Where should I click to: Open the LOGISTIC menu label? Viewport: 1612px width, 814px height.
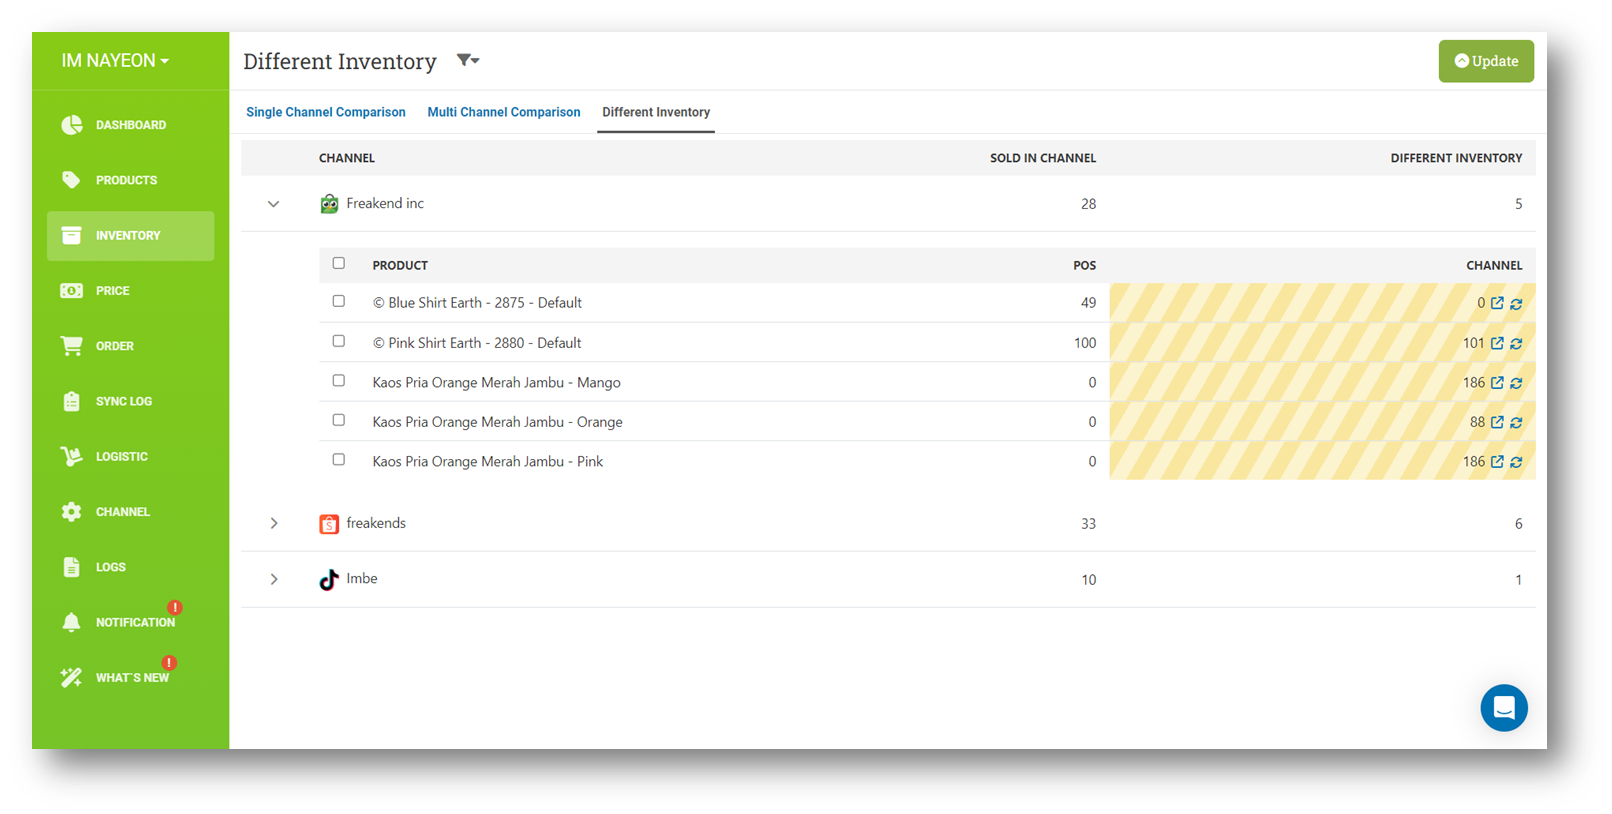click(122, 456)
